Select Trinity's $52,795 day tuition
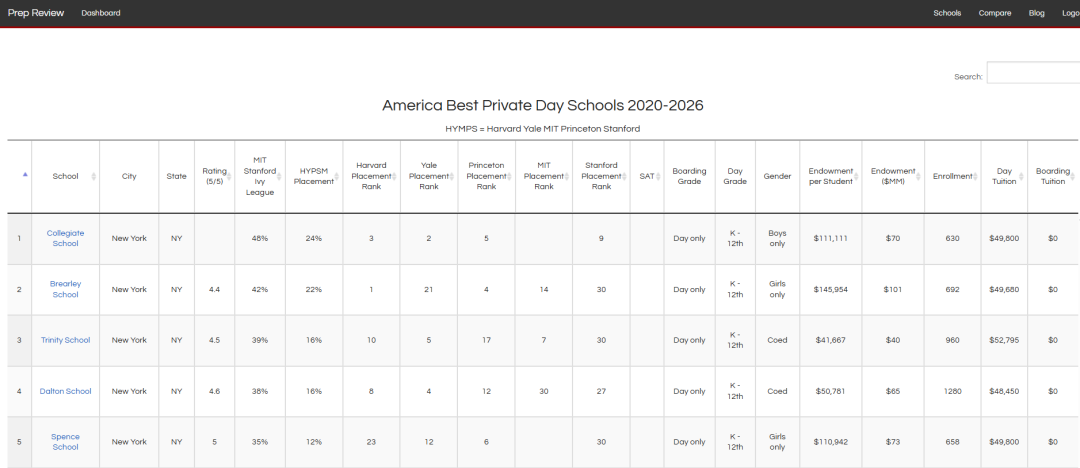This screenshot has width=1080, height=468. pos(1004,340)
